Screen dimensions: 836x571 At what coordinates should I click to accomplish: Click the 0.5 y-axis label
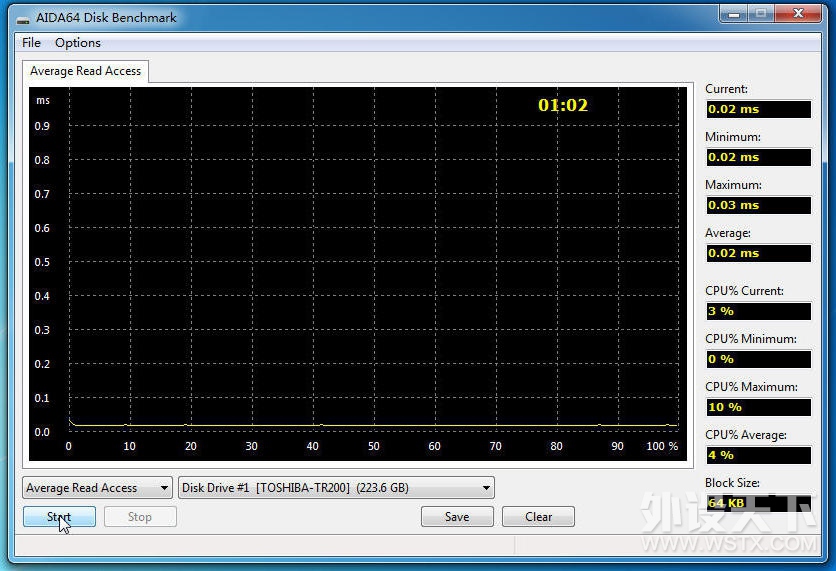click(42, 262)
